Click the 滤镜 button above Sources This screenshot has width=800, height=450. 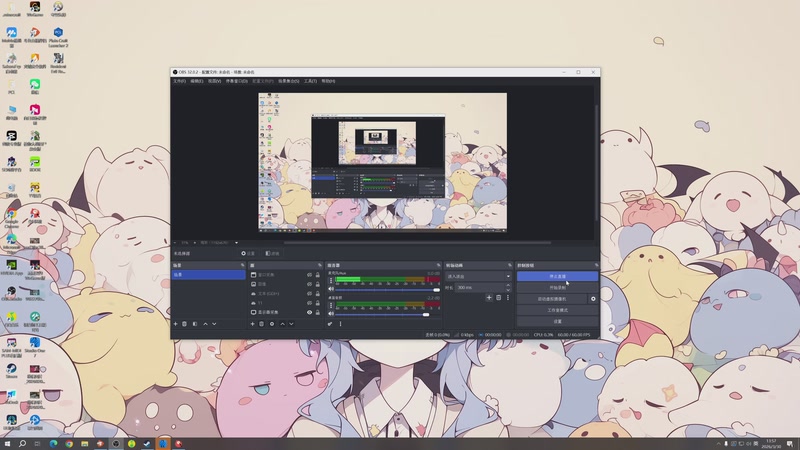(272, 254)
